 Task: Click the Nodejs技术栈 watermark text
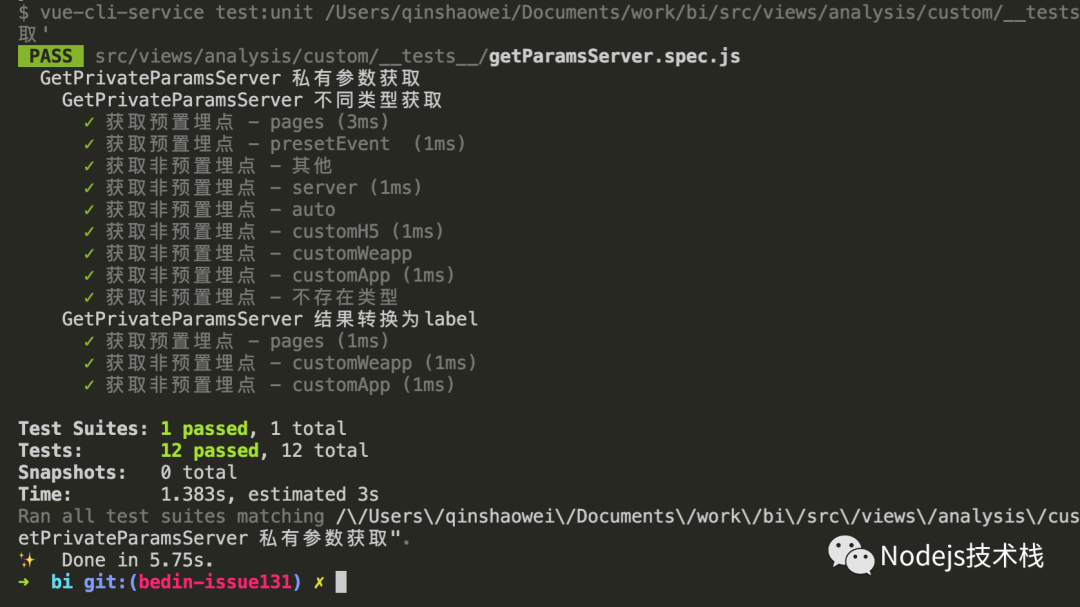tap(961, 556)
